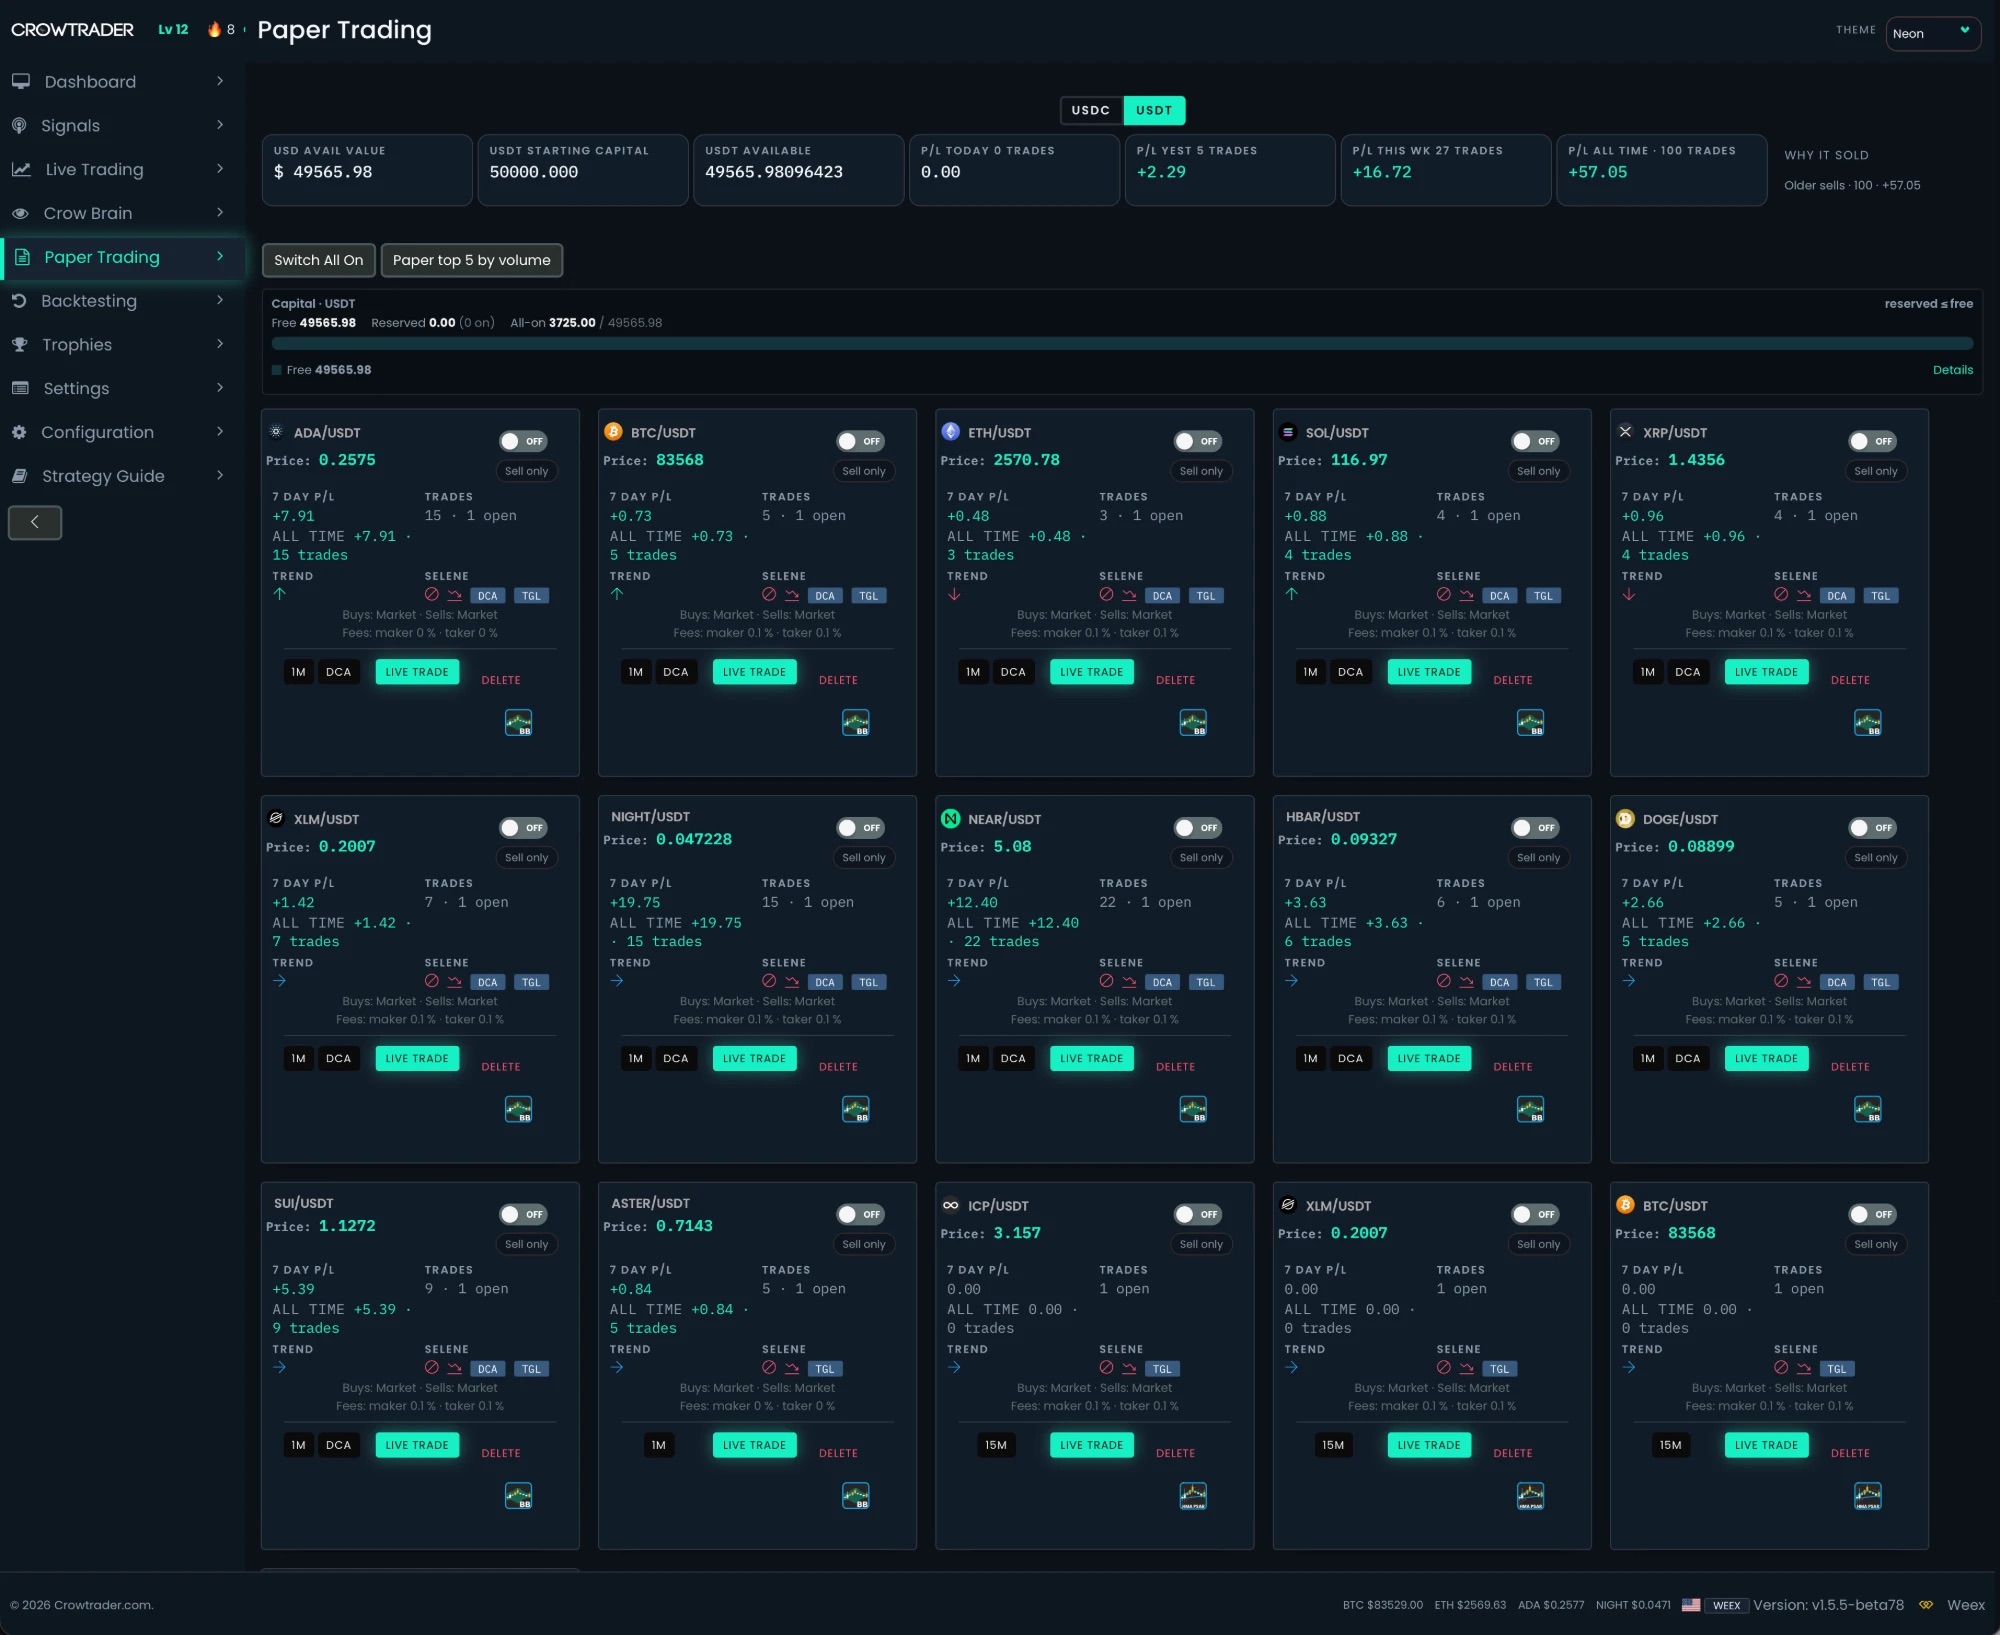The image size is (2000, 1635).
Task: Open the chart icon on the DOGE/USDT card
Action: point(1867,1109)
